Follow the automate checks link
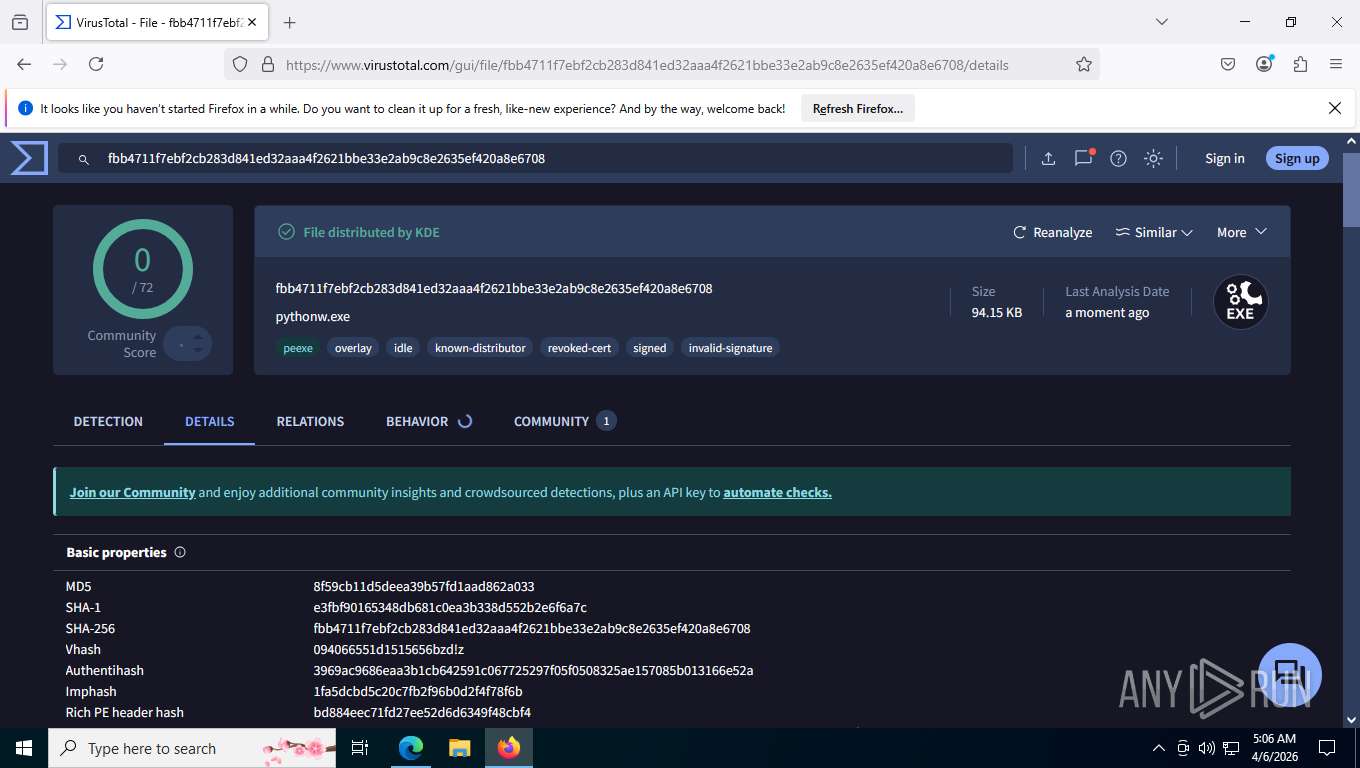 point(777,492)
